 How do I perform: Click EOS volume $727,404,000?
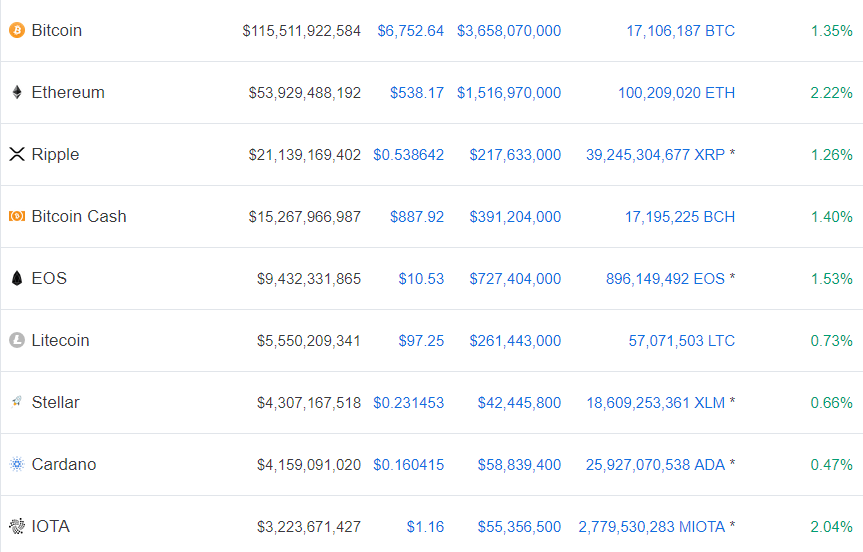pyautogui.click(x=515, y=279)
